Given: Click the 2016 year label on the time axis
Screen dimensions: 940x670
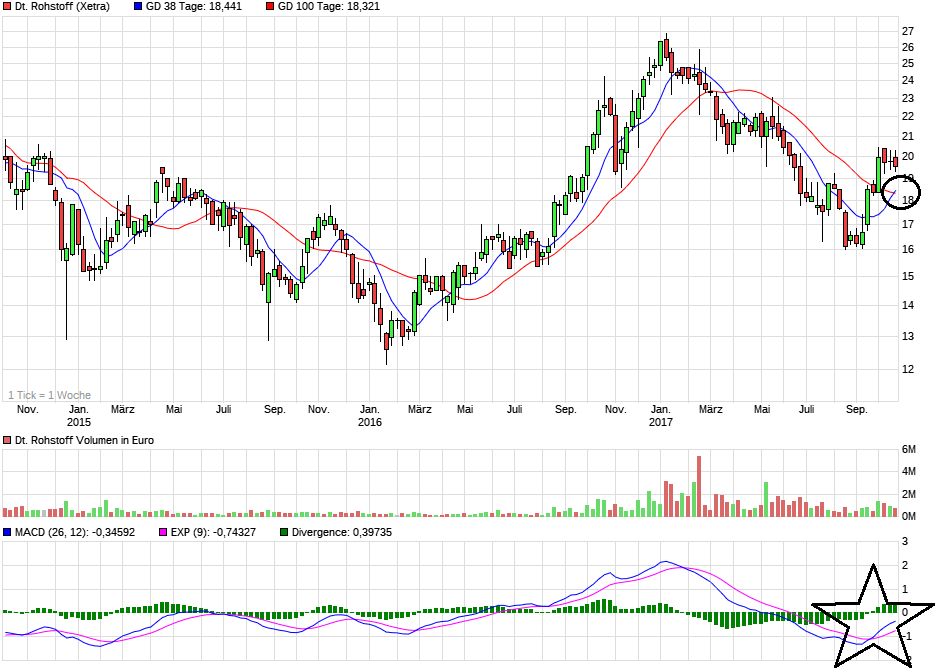Looking at the screenshot, I should coord(370,422).
